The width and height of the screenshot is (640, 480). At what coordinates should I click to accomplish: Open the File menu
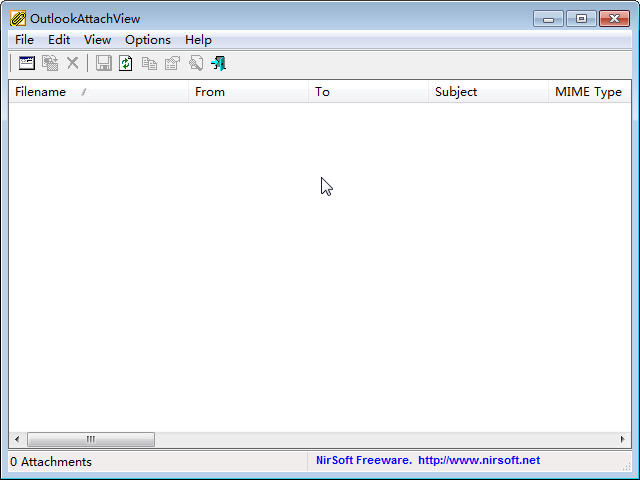coord(24,40)
